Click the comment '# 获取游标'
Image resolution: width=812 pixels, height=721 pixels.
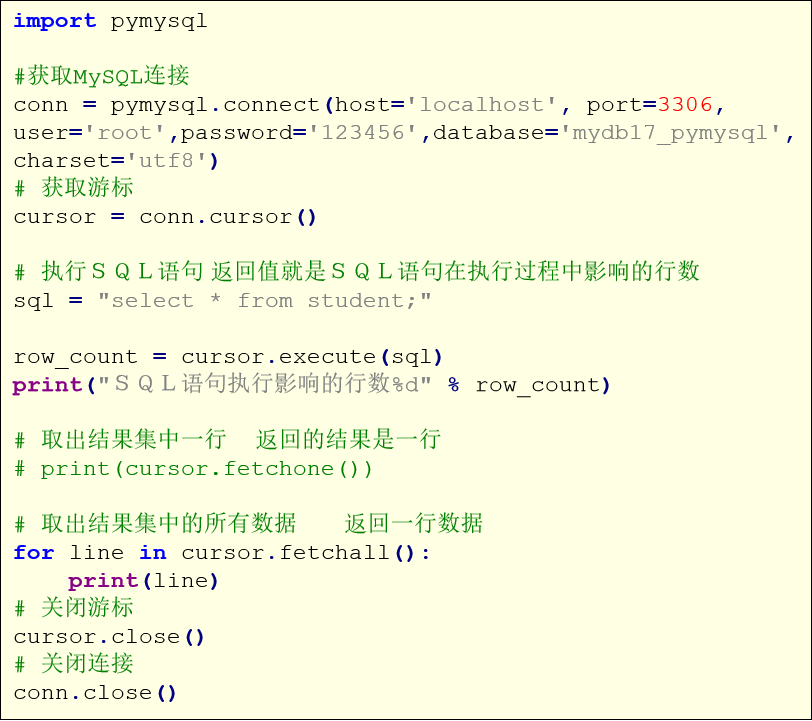[x=73, y=188]
